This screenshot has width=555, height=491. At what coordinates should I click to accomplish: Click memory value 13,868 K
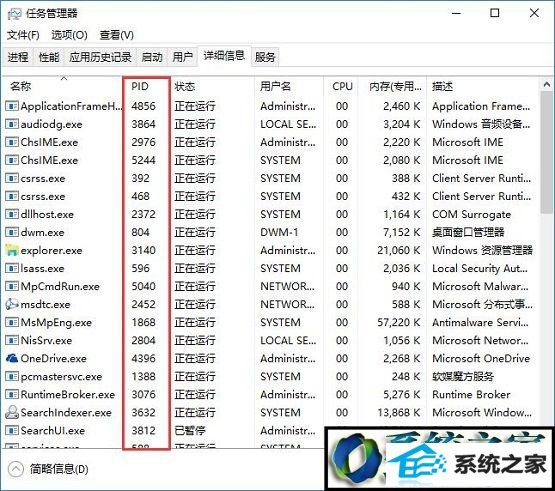click(399, 412)
